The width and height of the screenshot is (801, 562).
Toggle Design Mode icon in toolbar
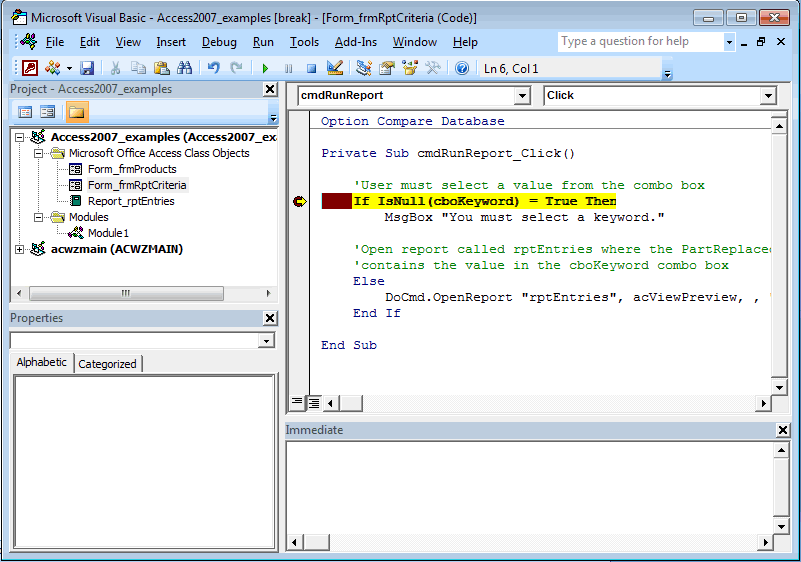coord(335,68)
